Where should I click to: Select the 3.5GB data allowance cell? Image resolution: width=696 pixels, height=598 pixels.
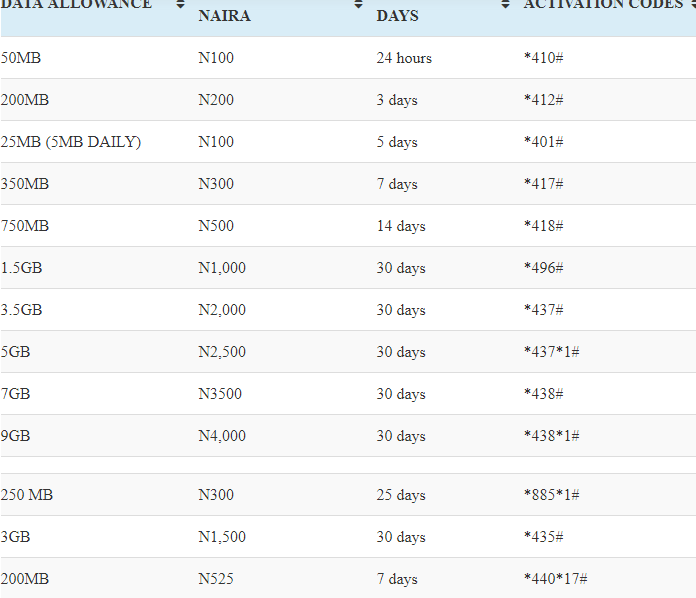[x=21, y=310]
